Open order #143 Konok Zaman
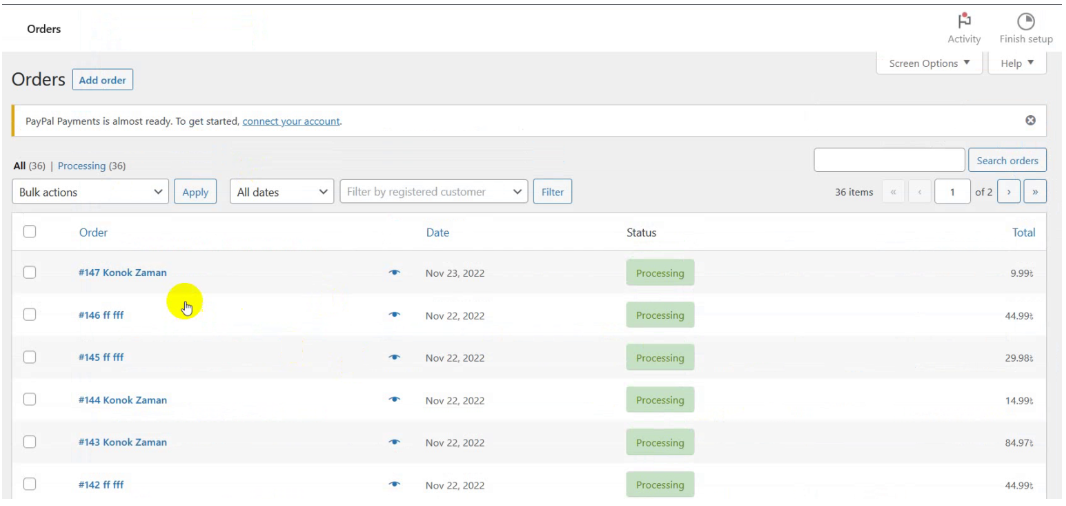The image size is (1066, 506). (x=122, y=442)
